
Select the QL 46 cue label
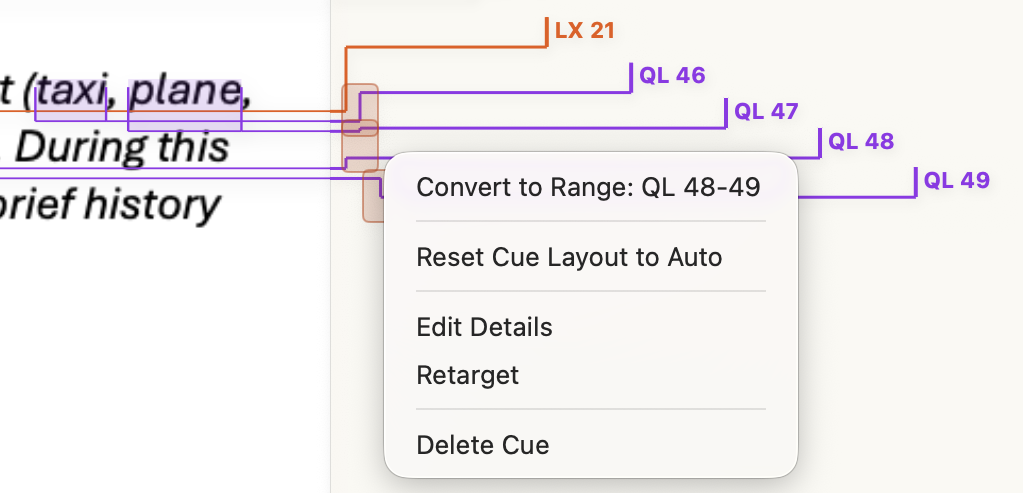(672, 76)
